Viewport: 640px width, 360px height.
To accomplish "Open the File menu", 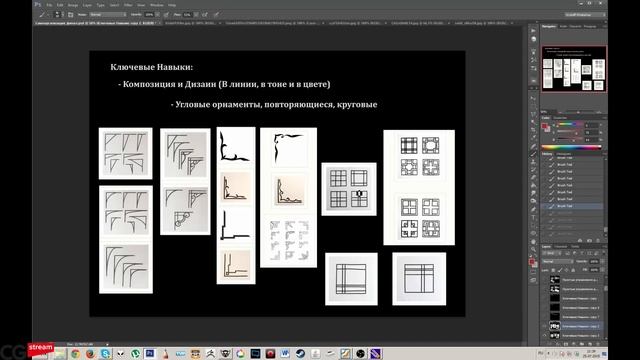I will click(x=49, y=5).
